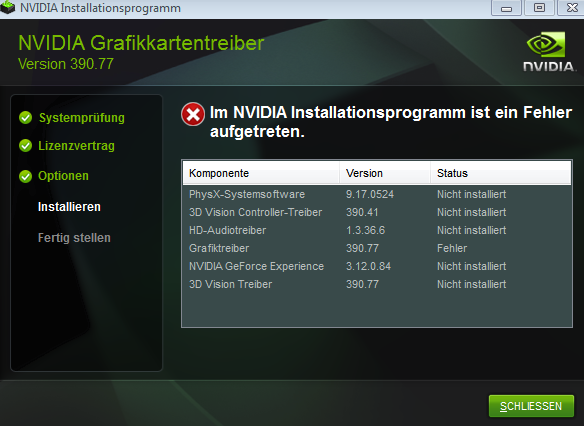Click the error message heading text
This screenshot has height=426, width=584.
pos(391,122)
